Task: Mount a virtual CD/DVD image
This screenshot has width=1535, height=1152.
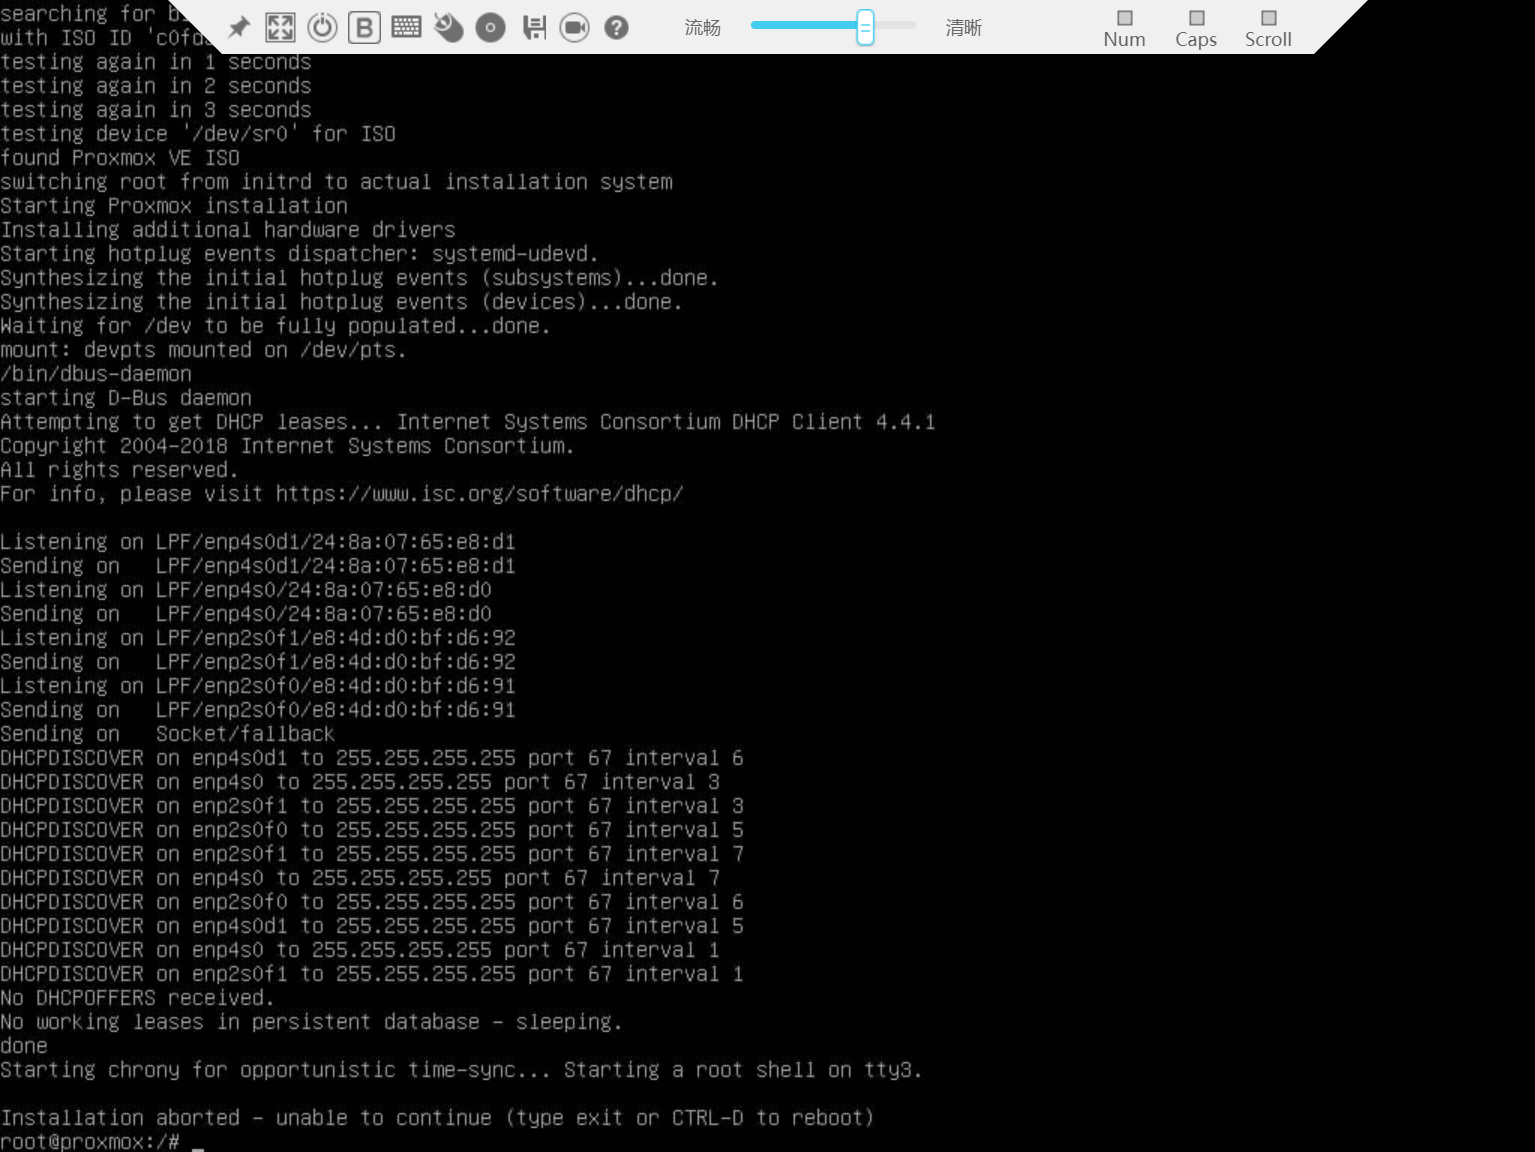Action: pos(490,27)
